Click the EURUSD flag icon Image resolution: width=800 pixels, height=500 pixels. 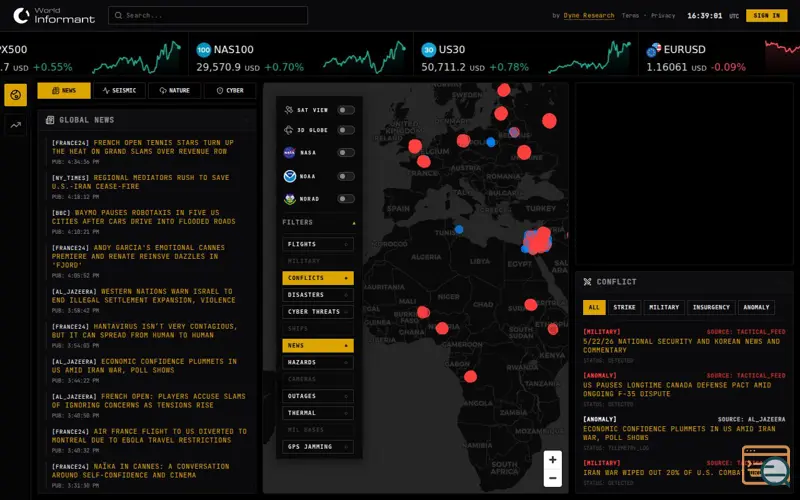click(653, 50)
